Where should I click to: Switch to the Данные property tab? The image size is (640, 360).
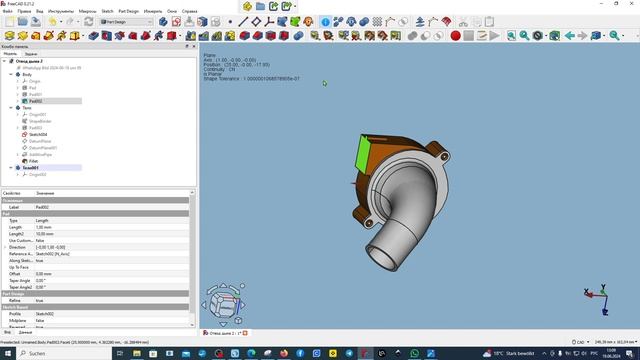pos(25,333)
